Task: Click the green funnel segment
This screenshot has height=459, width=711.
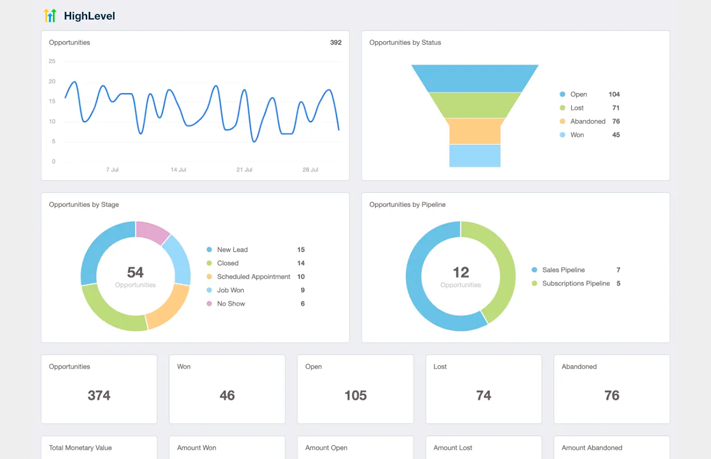Action: click(x=475, y=105)
